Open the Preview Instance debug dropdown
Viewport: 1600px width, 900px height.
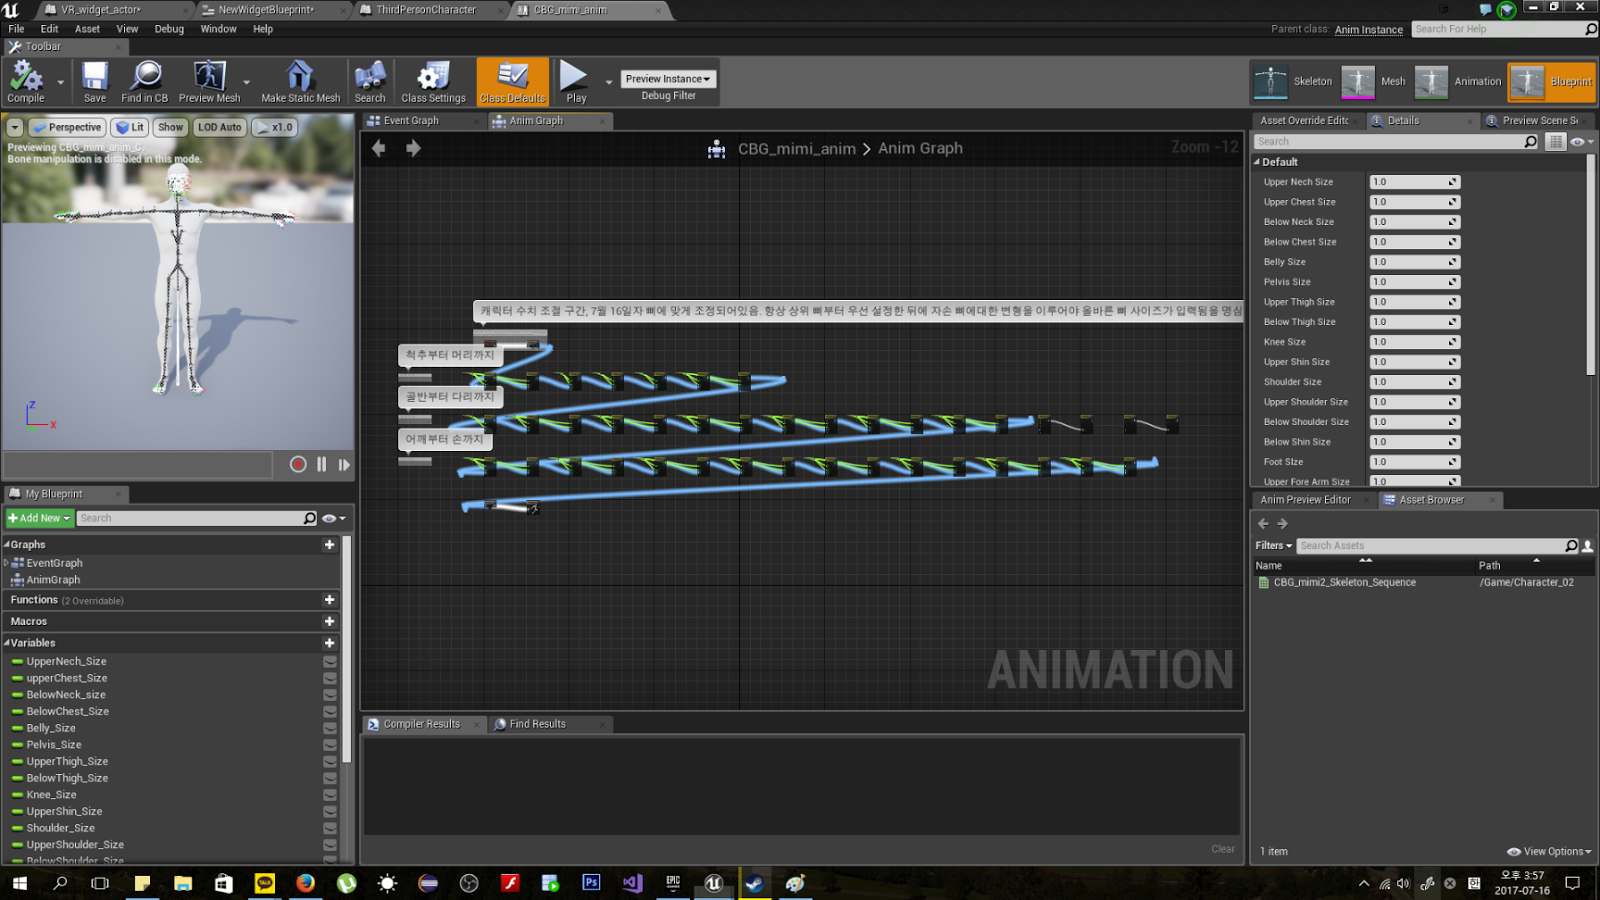click(x=668, y=79)
